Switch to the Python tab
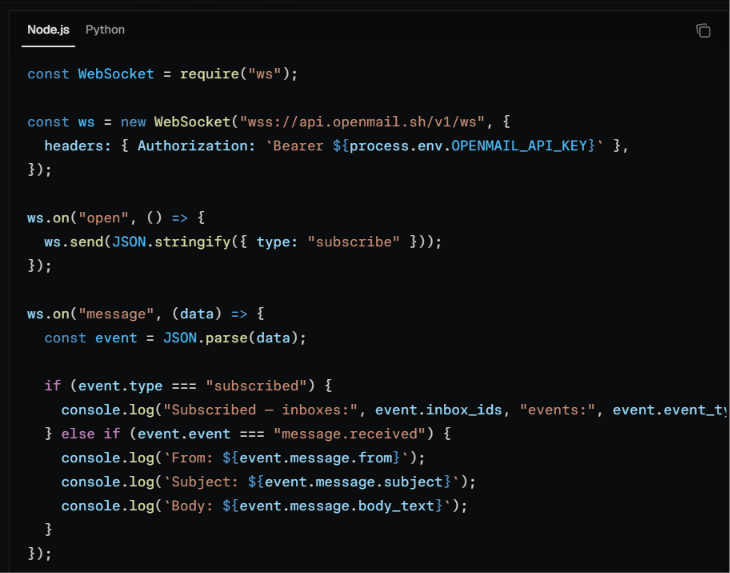The image size is (730, 573). 105,30
